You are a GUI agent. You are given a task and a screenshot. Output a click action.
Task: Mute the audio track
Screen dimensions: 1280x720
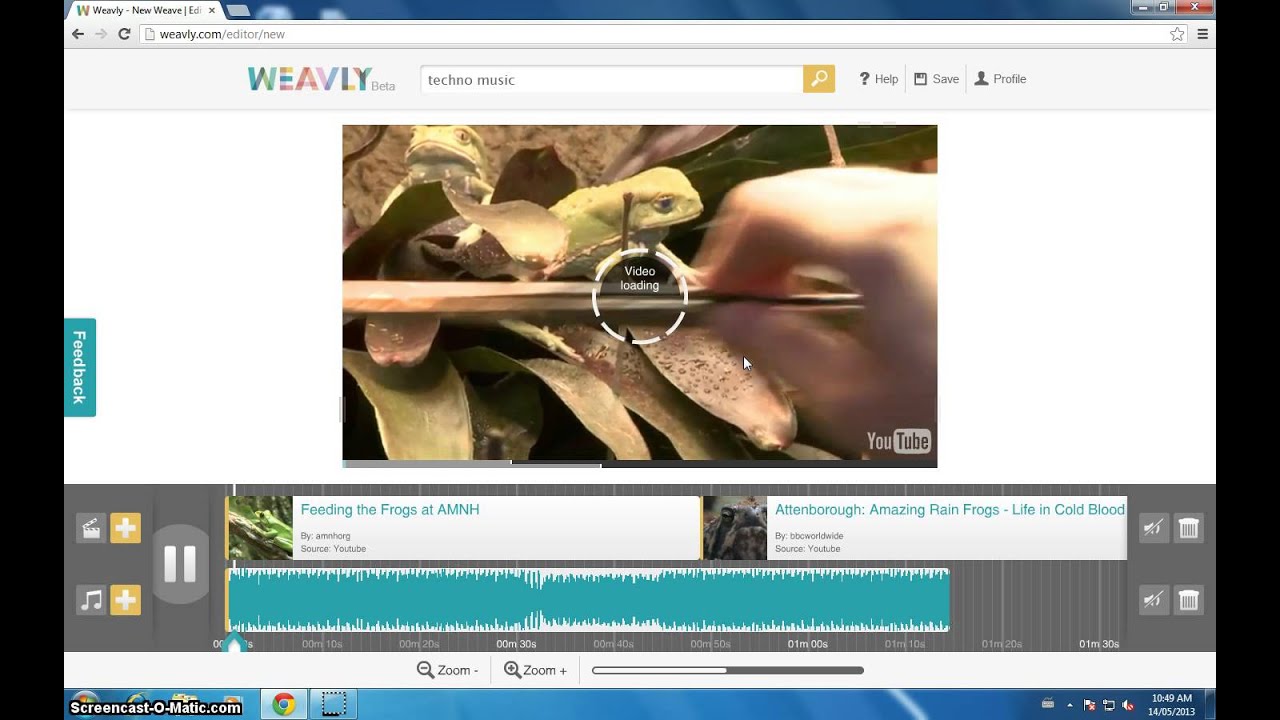tap(1153, 600)
